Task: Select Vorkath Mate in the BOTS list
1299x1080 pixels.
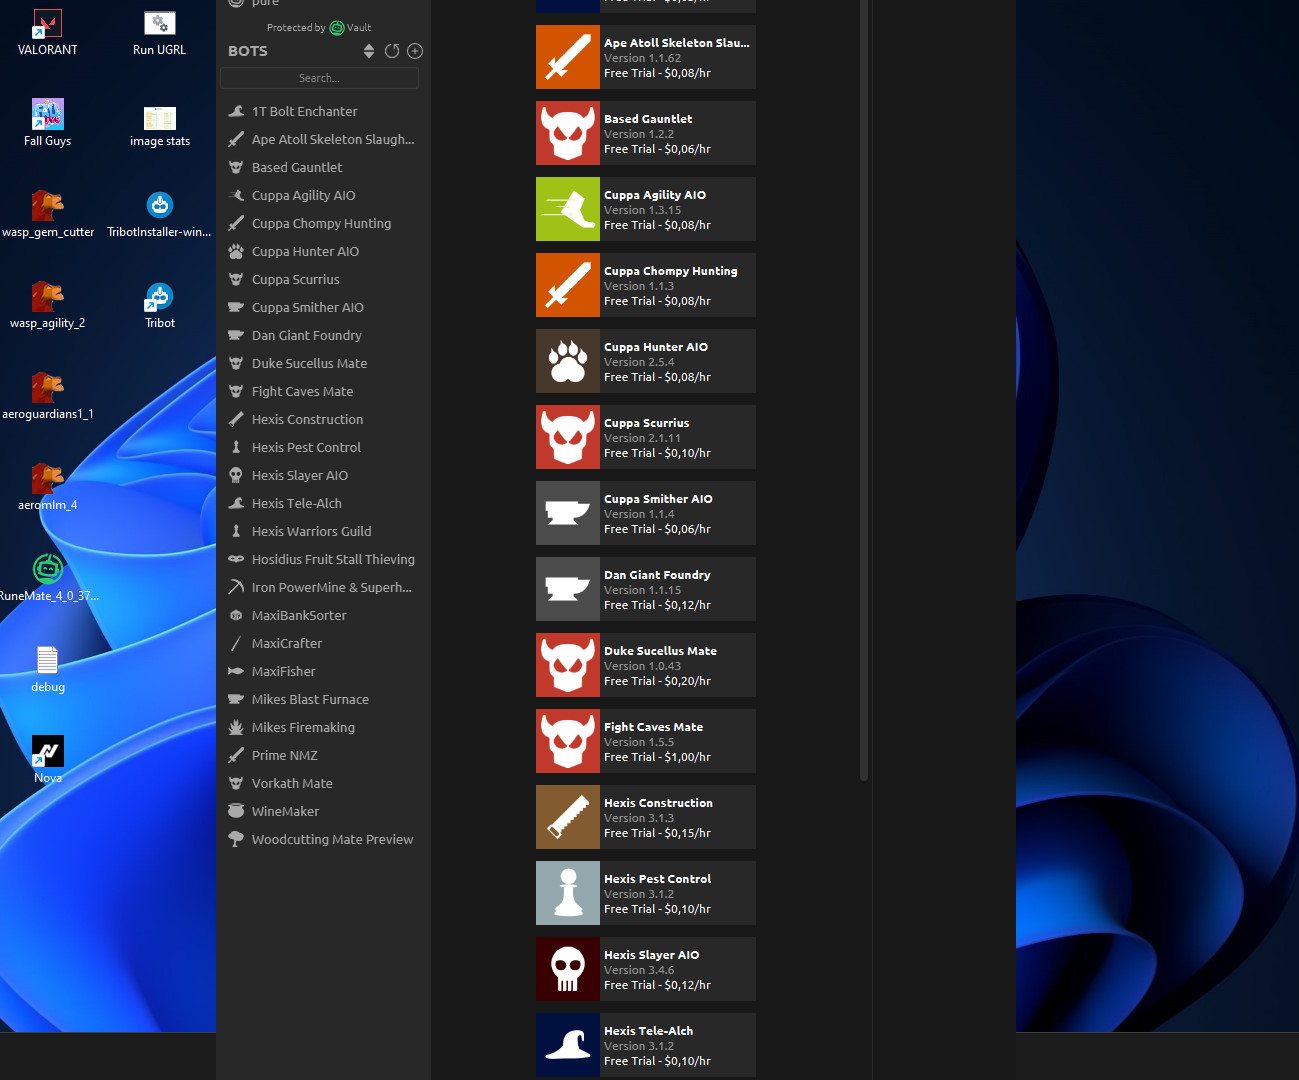Action: (x=323, y=783)
